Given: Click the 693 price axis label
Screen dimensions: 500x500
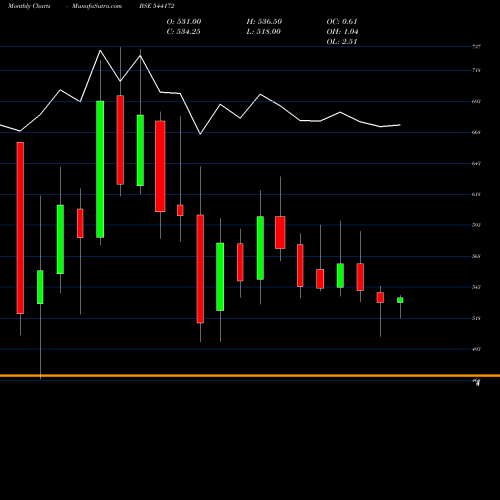Looking at the screenshot, I should (476, 101).
